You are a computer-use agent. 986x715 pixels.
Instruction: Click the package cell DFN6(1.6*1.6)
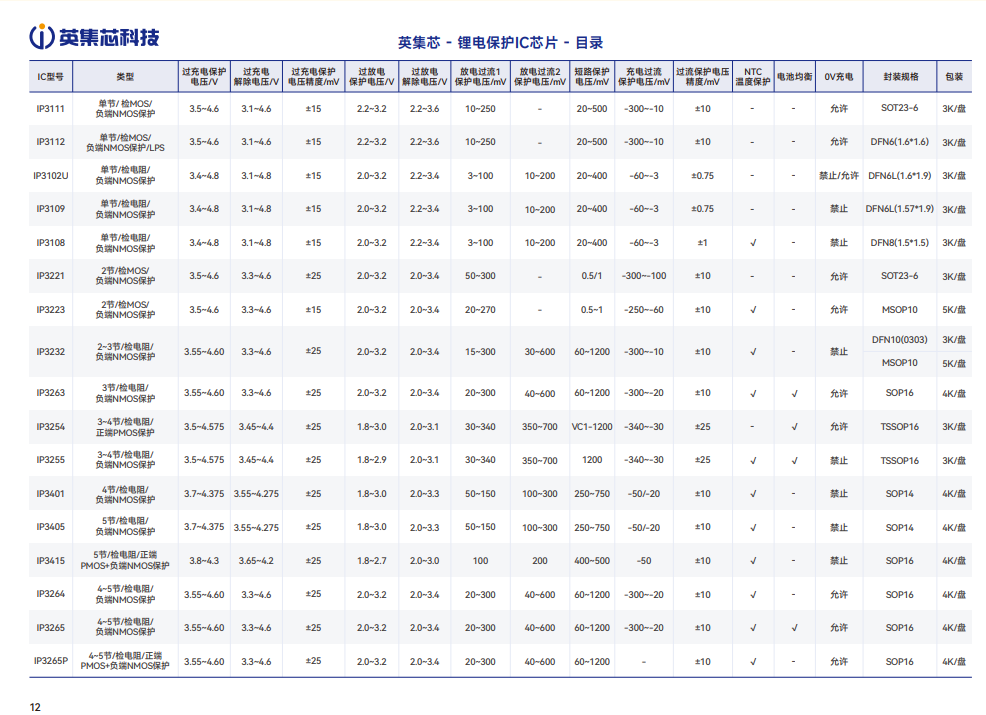click(x=899, y=142)
